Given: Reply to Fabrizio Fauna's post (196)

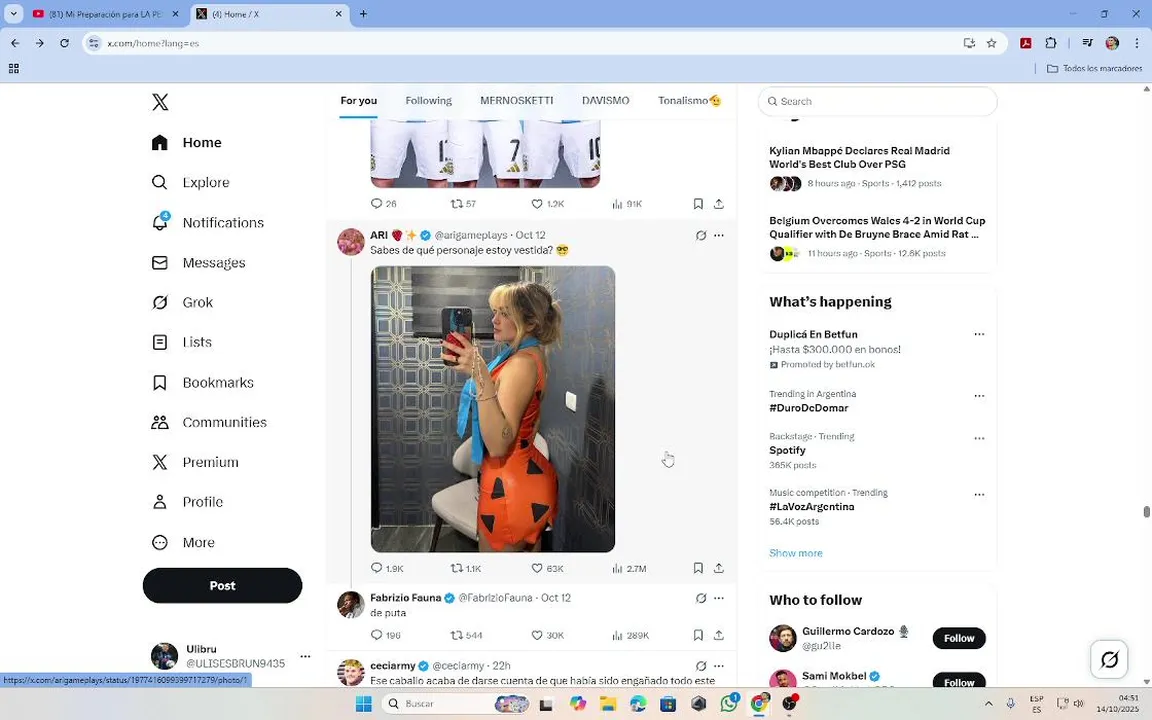Looking at the screenshot, I should [386, 635].
